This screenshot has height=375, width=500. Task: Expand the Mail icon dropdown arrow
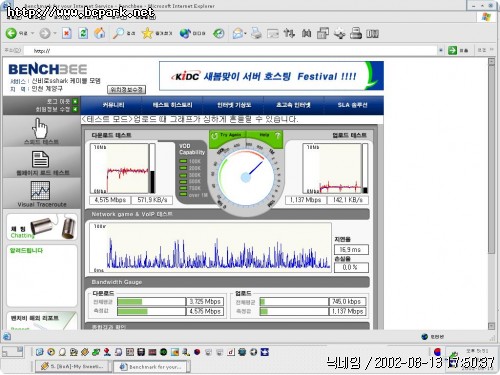pyautogui.click(x=245, y=33)
